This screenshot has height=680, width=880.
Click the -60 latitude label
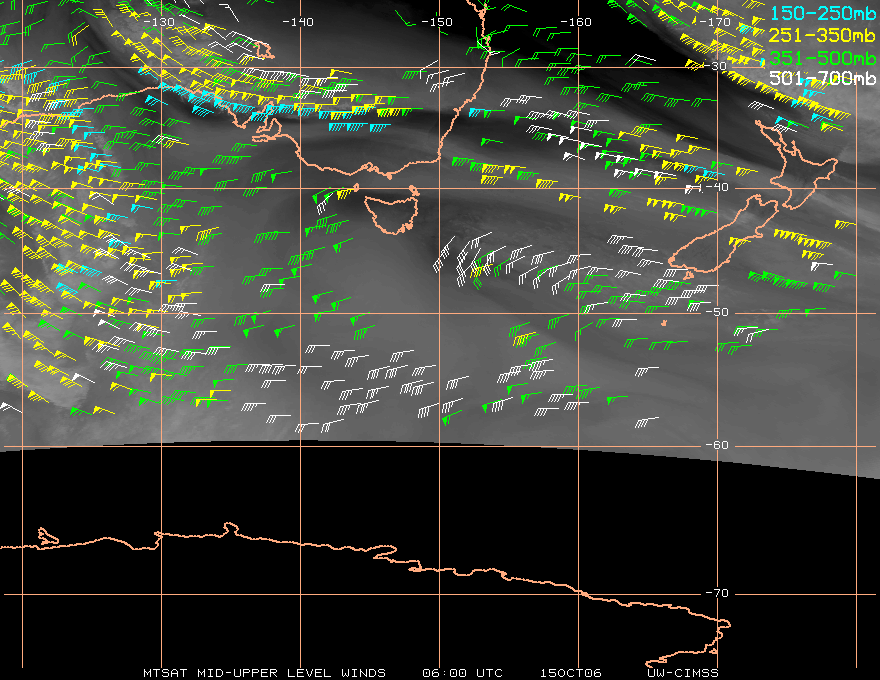pyautogui.click(x=716, y=445)
